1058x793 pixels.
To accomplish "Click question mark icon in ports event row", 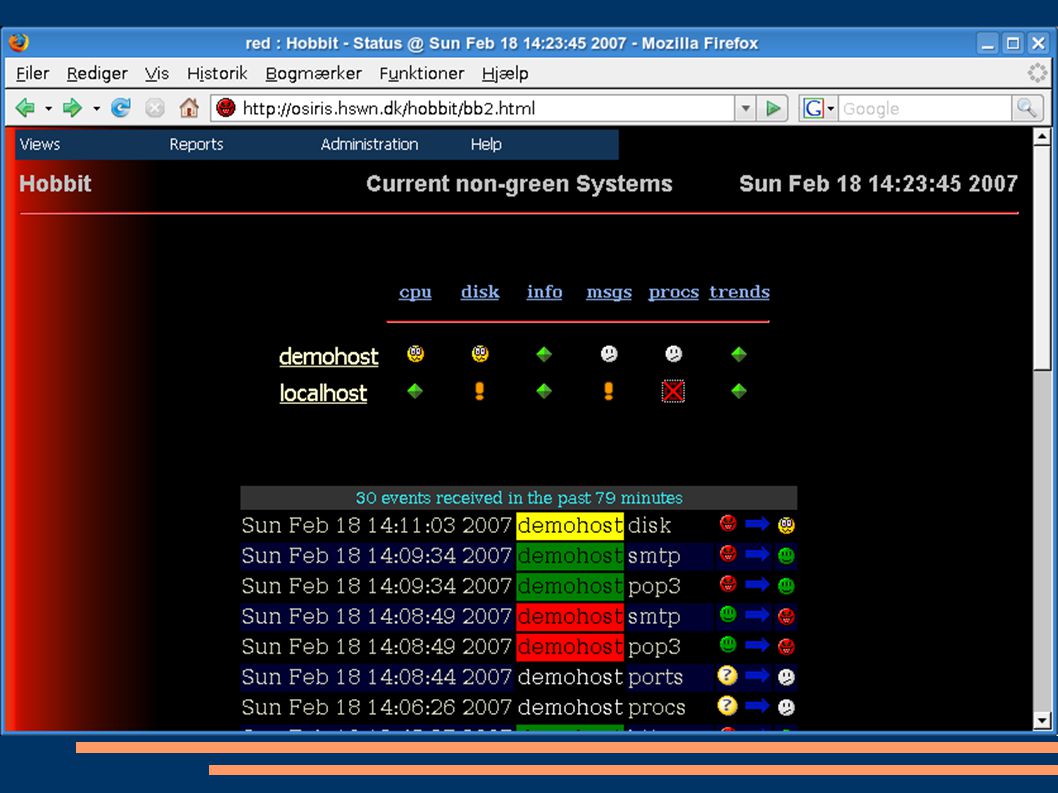I will pos(727,675).
